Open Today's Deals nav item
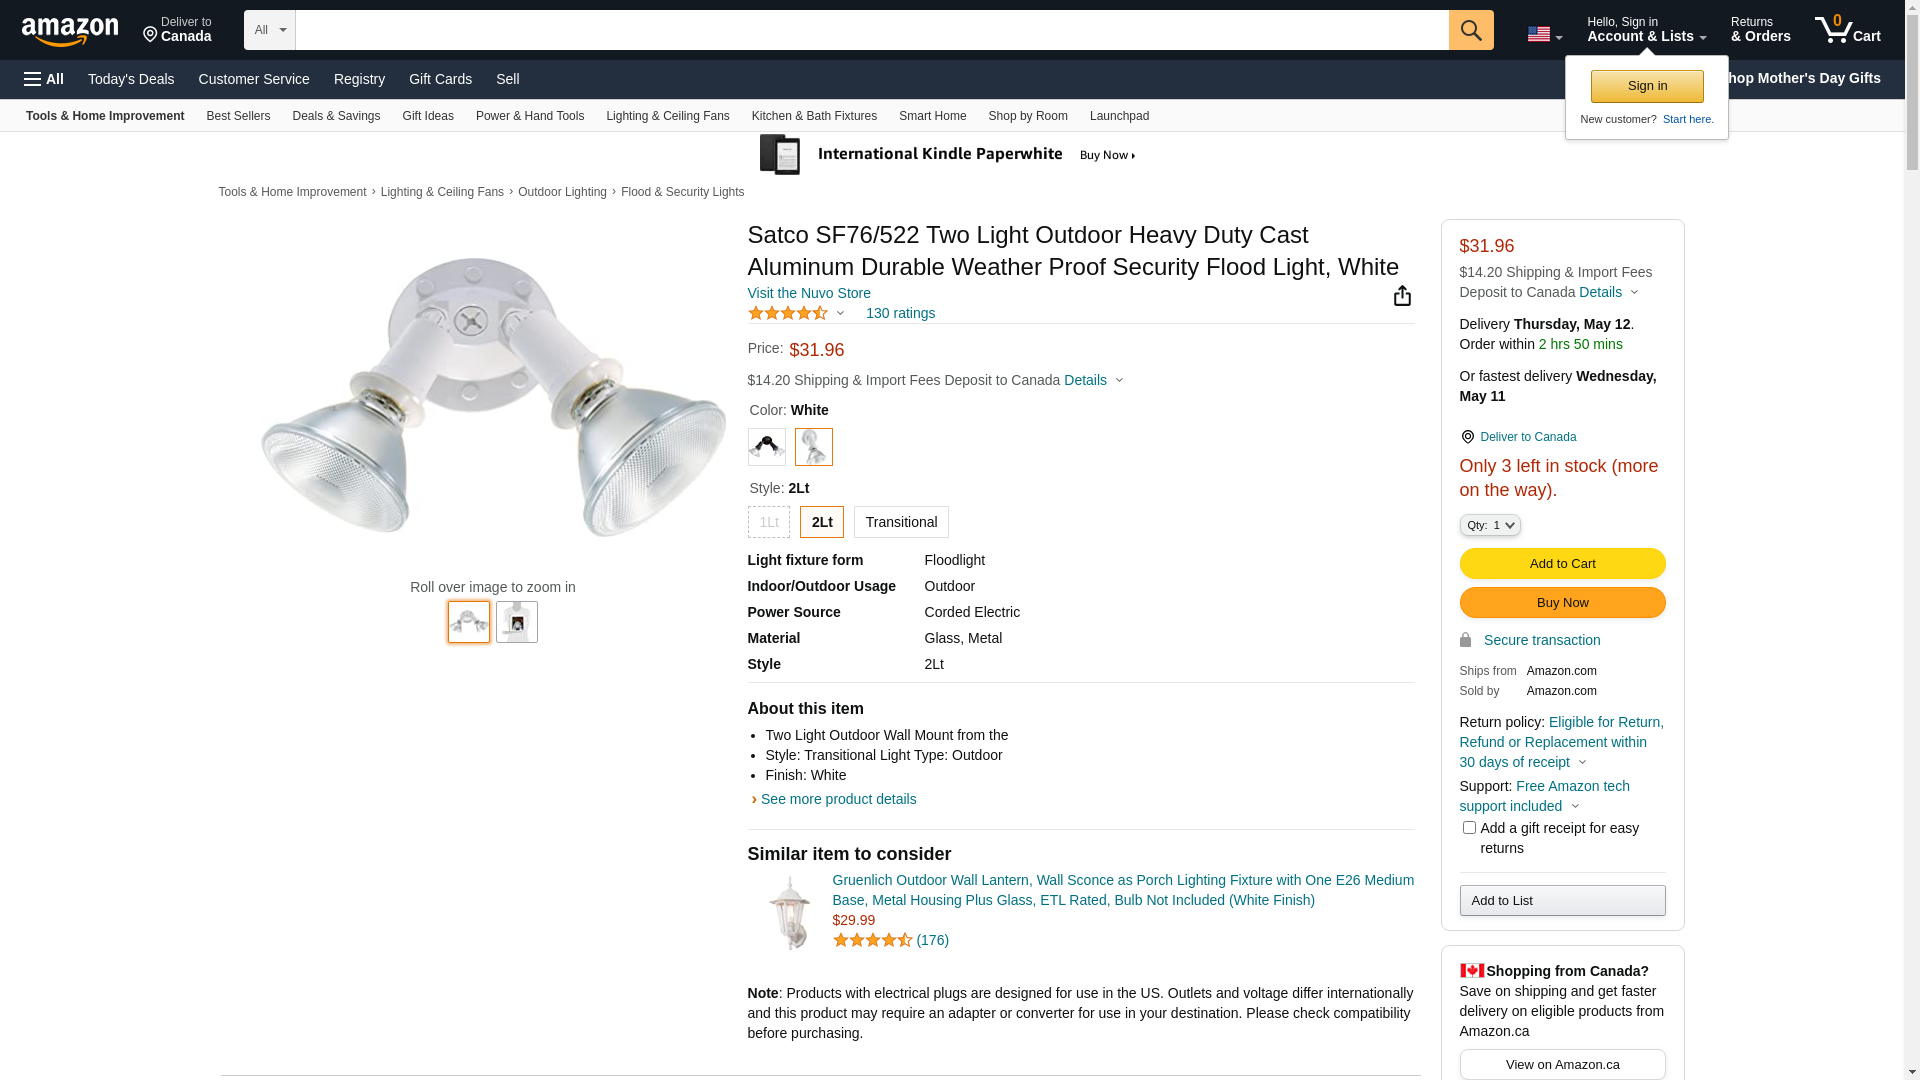 [131, 79]
